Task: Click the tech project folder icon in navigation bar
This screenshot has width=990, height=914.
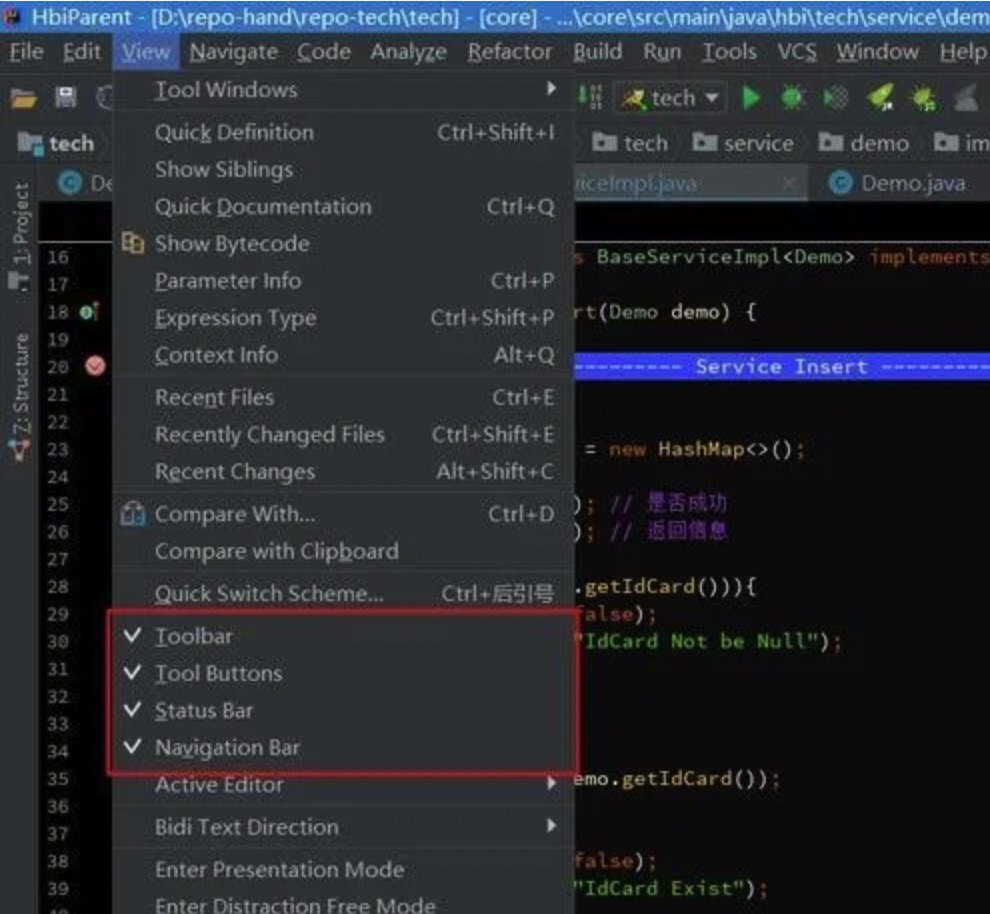Action: [30, 143]
